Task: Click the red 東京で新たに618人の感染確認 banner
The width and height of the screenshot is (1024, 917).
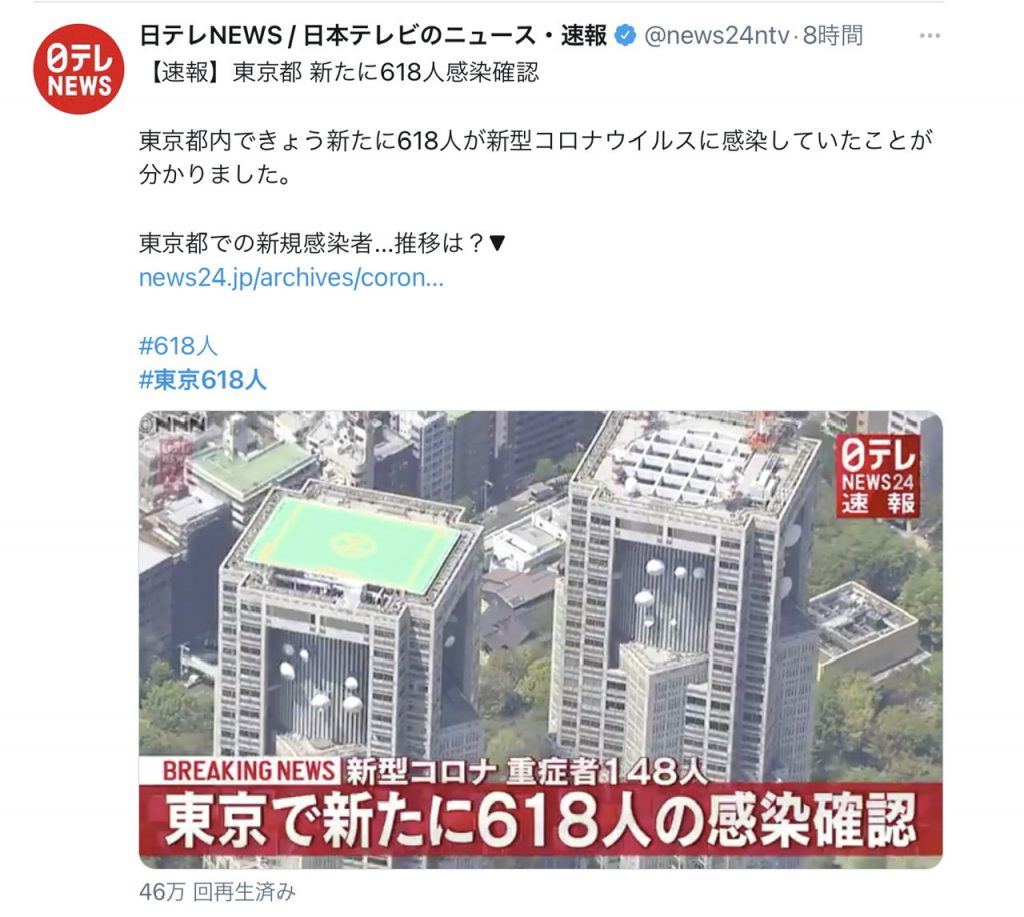Action: [x=540, y=819]
